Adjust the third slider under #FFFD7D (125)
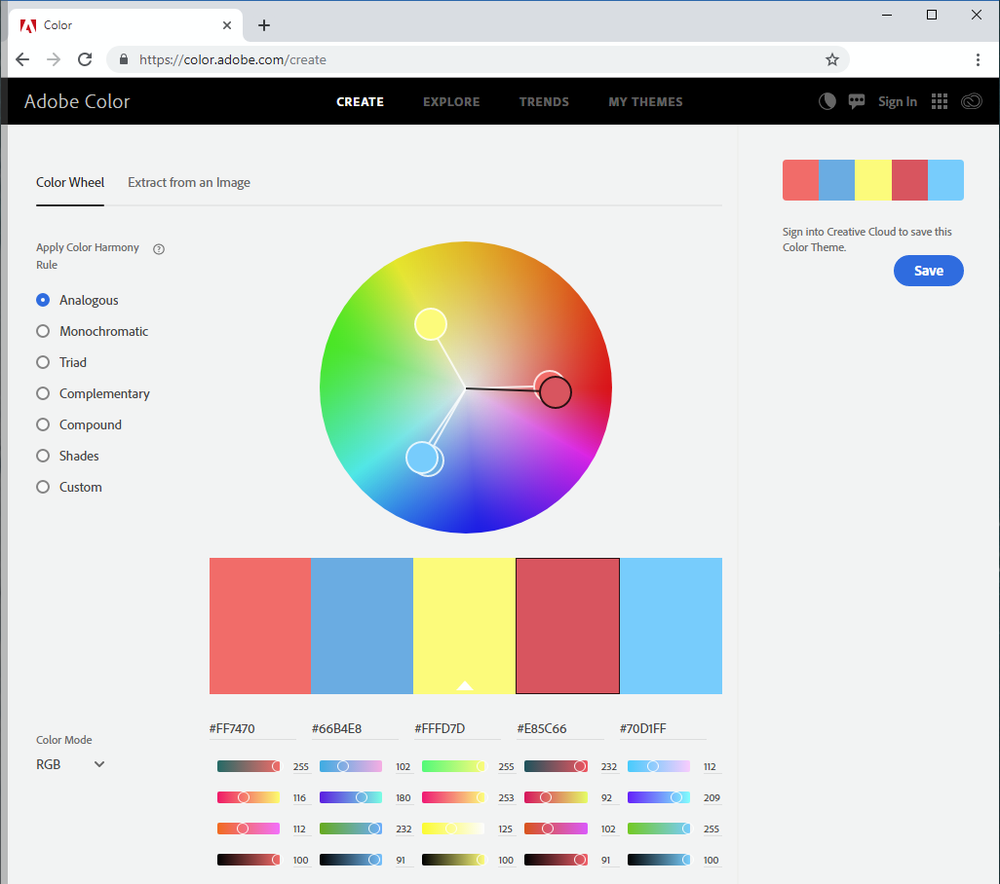 (x=453, y=829)
